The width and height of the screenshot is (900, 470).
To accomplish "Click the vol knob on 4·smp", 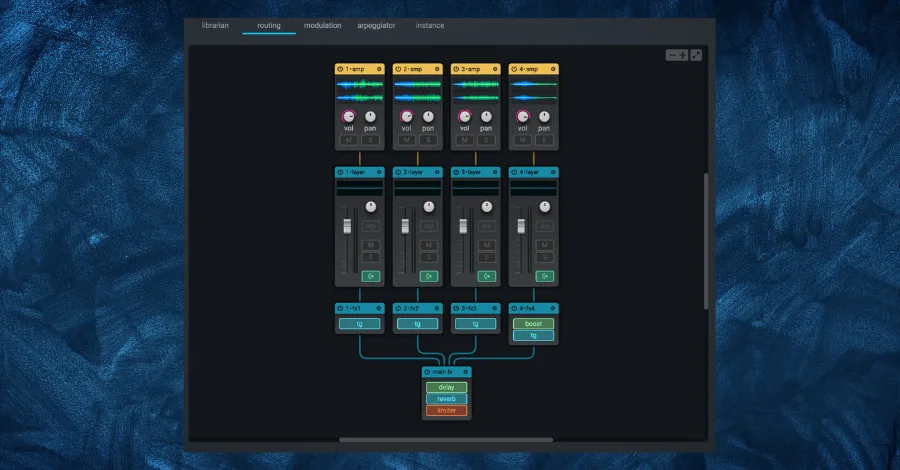I will tap(522, 116).
